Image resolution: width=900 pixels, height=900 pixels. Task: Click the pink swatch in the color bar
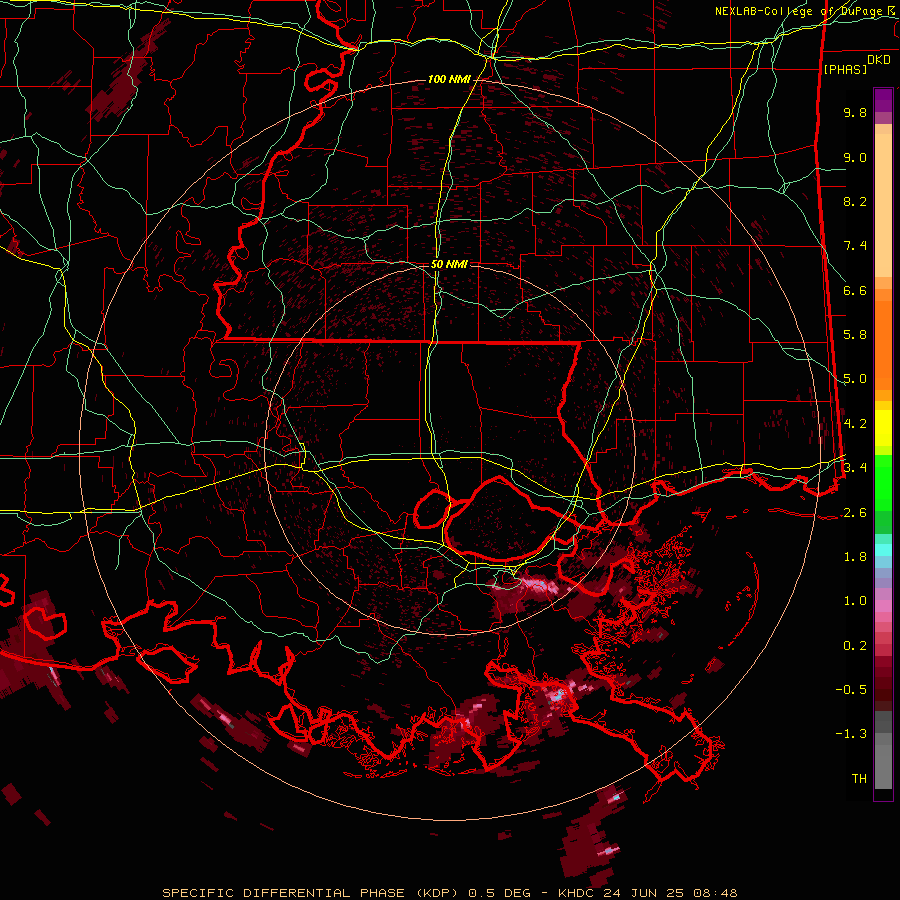(x=883, y=606)
